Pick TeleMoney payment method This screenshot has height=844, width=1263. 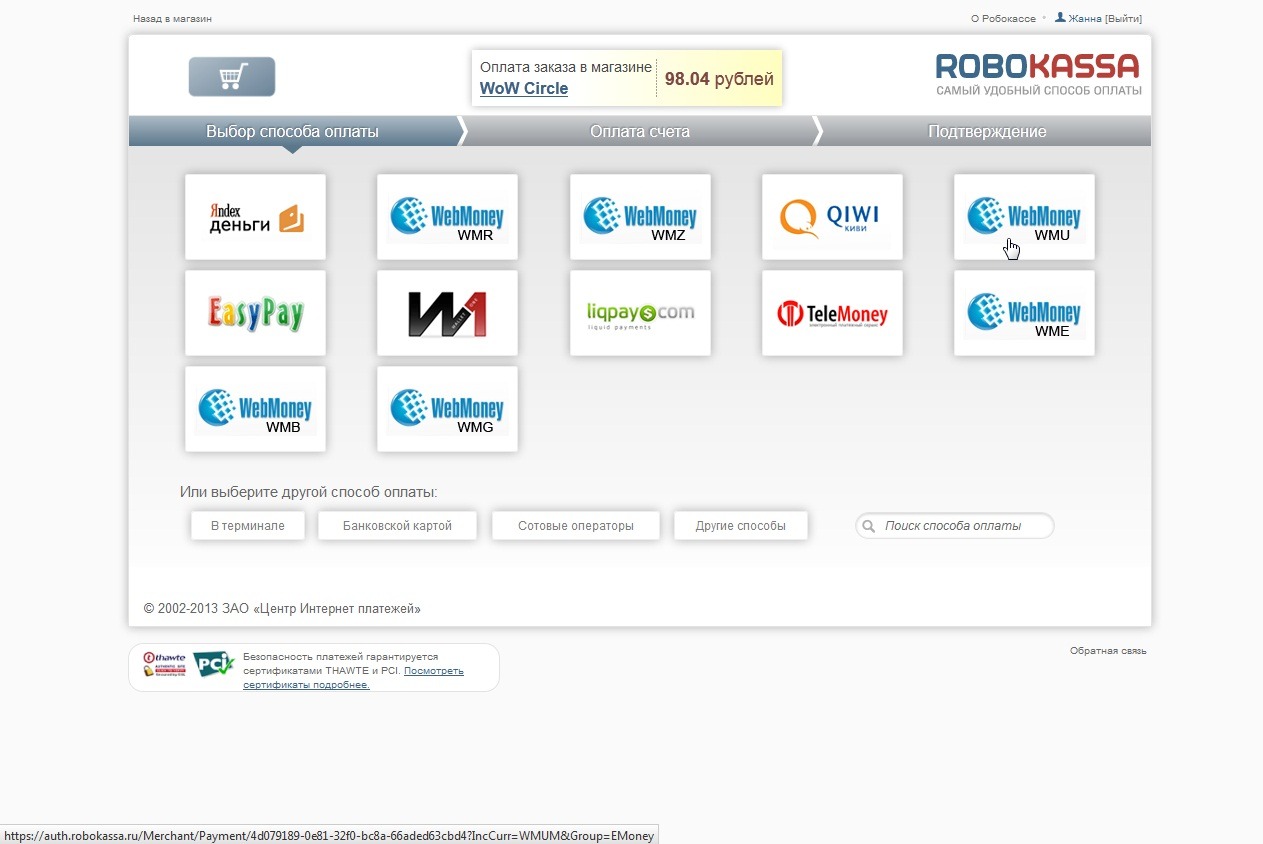pos(832,313)
